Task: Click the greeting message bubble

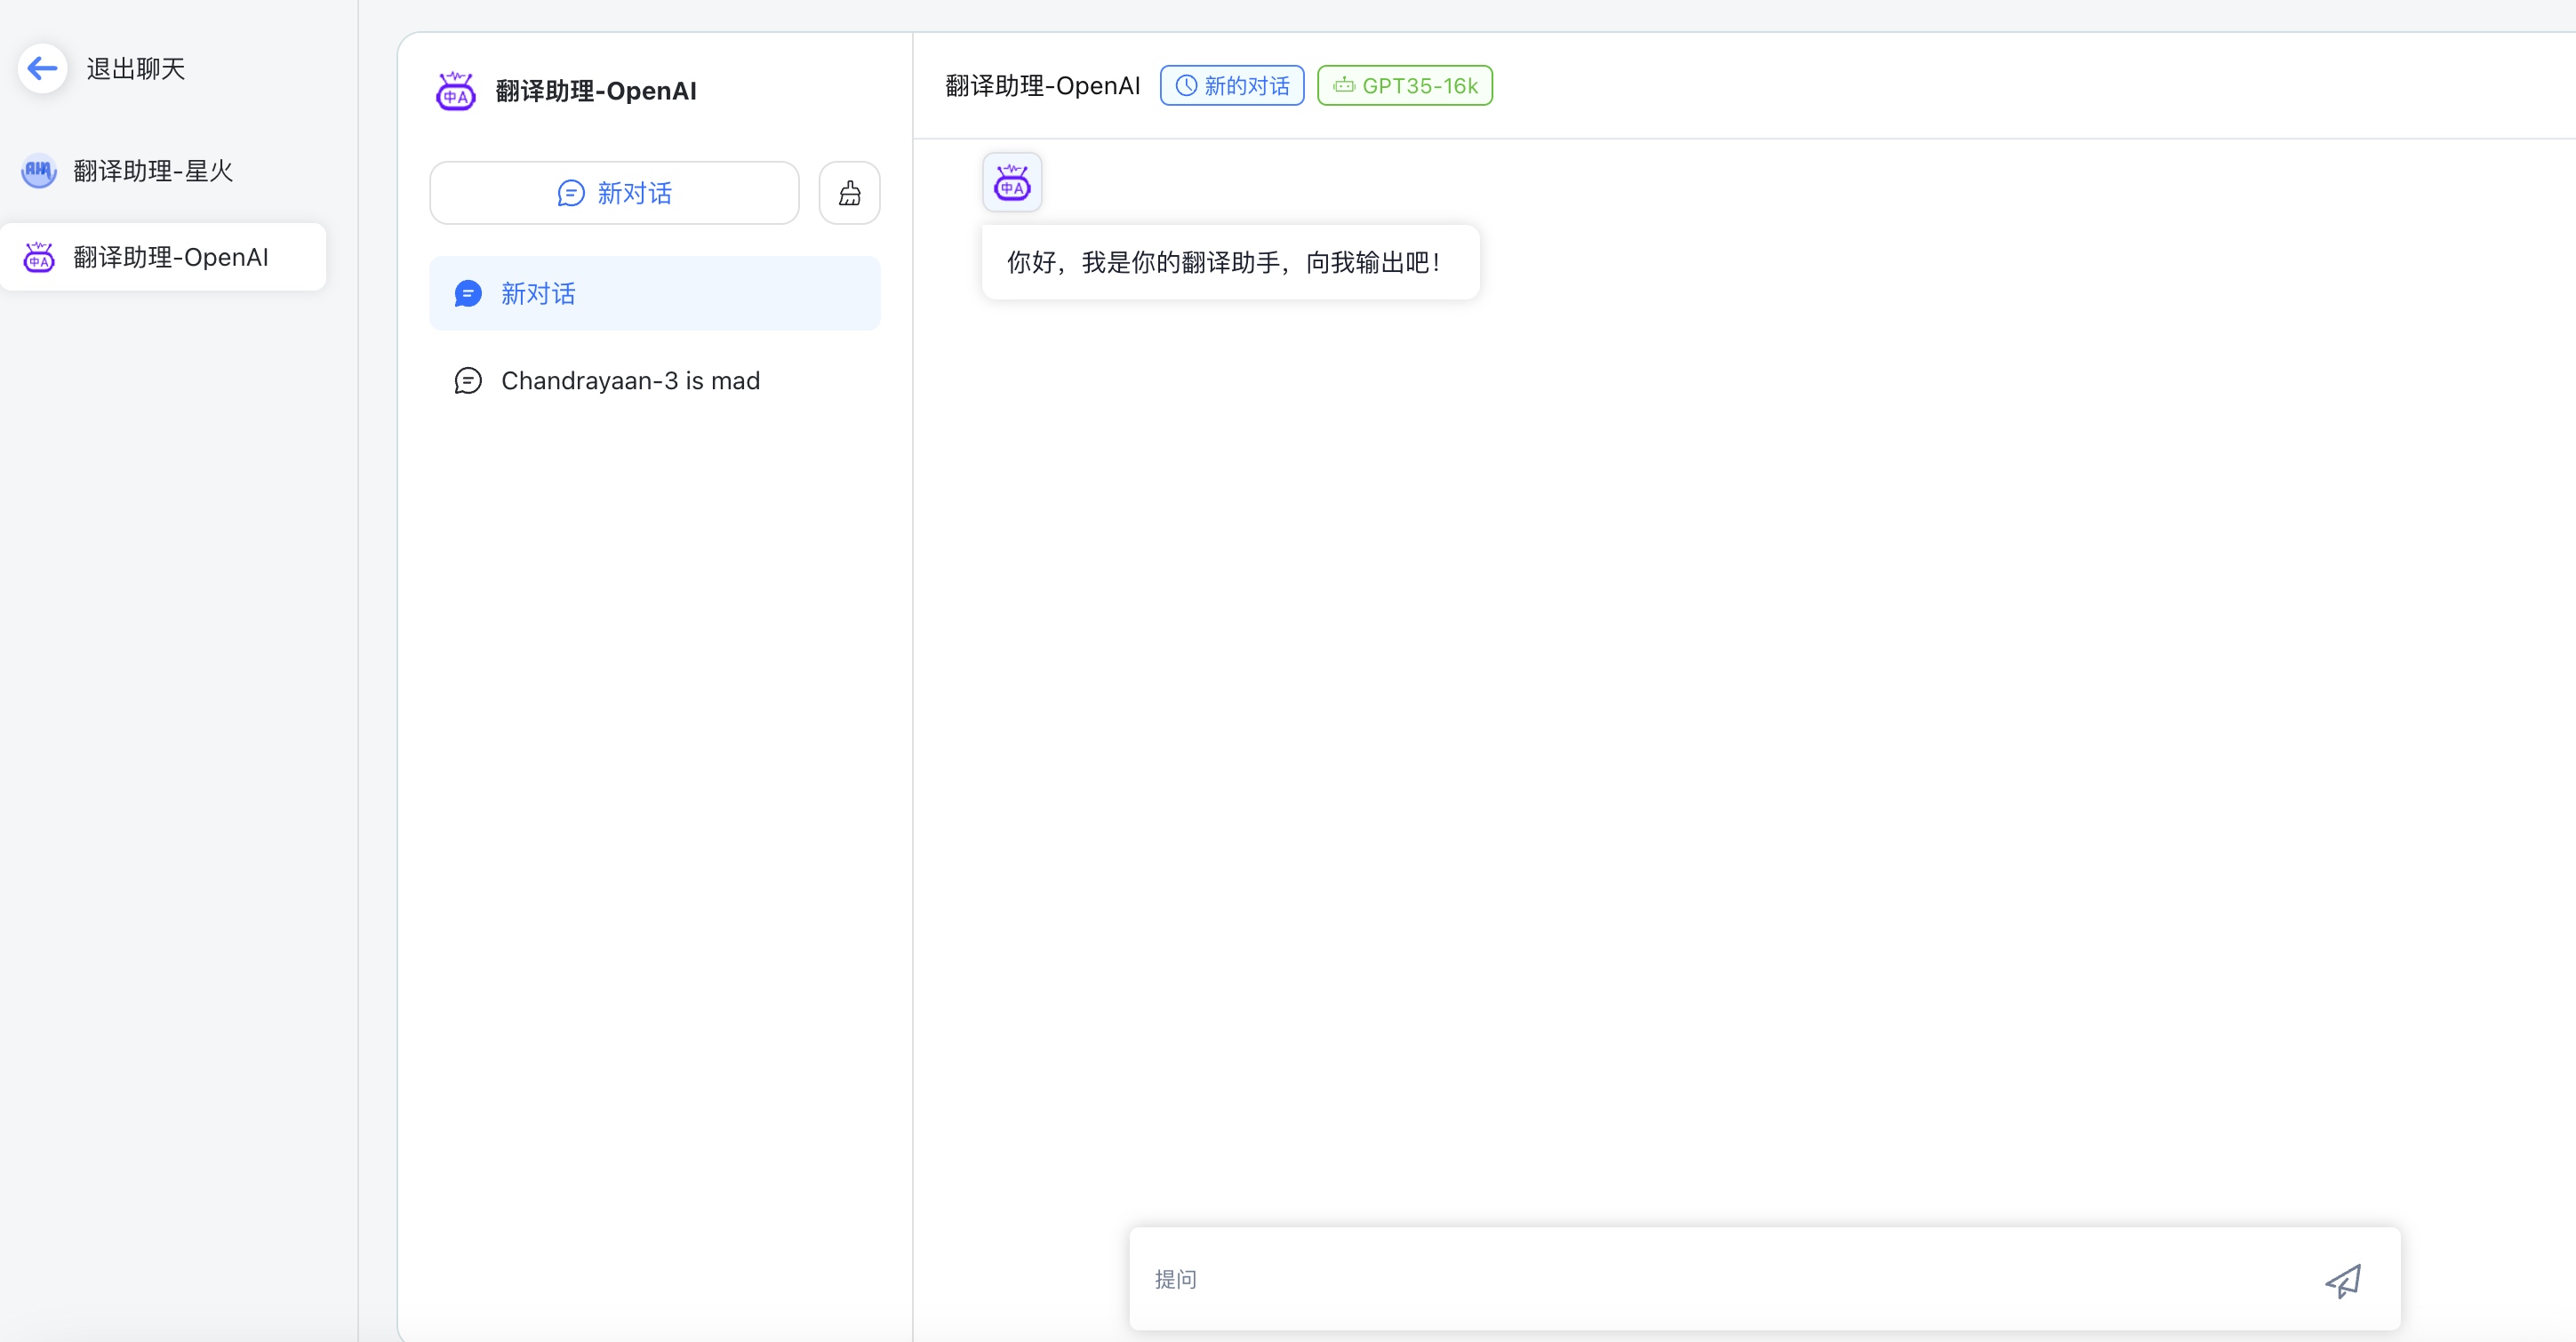Action: tap(1230, 262)
